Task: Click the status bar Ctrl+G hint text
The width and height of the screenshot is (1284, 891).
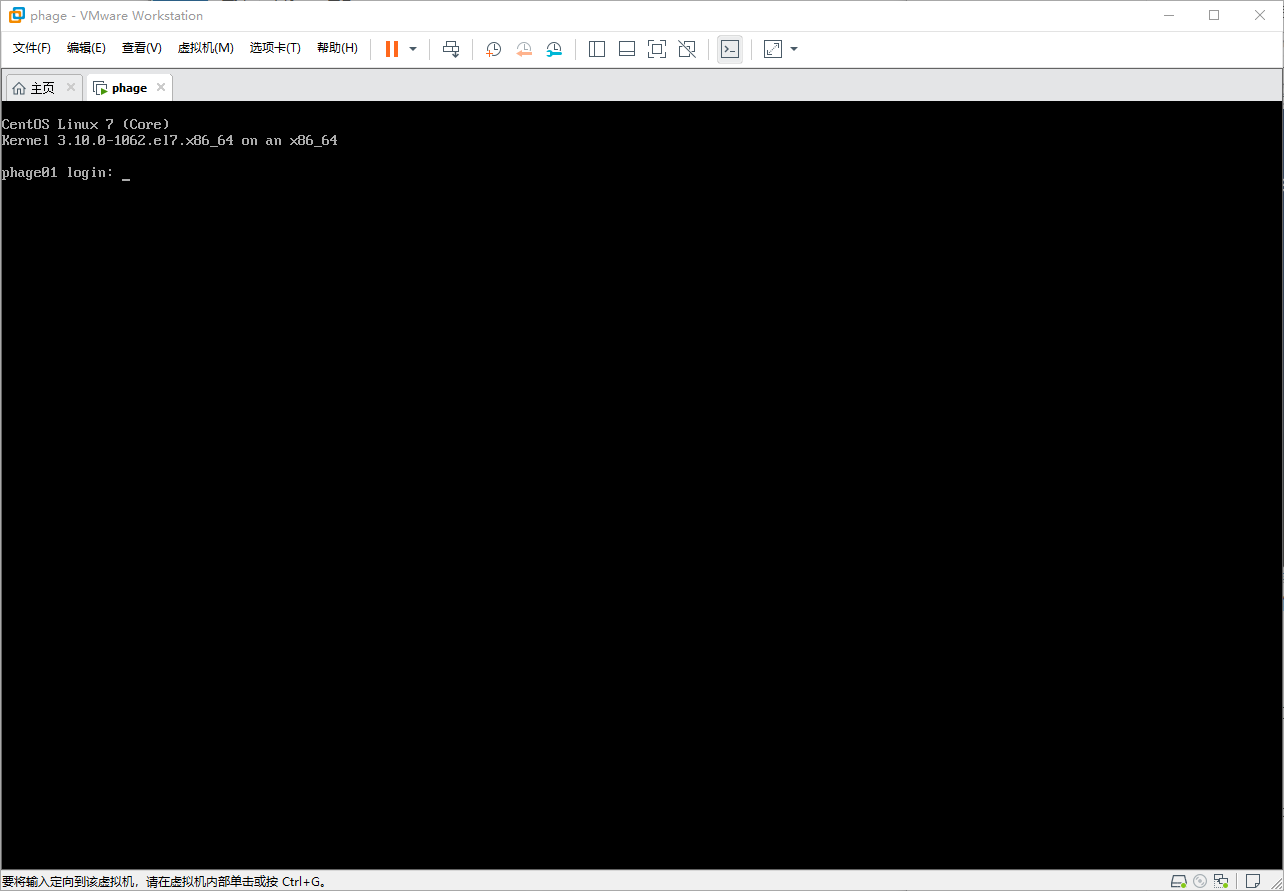Action: (164, 882)
